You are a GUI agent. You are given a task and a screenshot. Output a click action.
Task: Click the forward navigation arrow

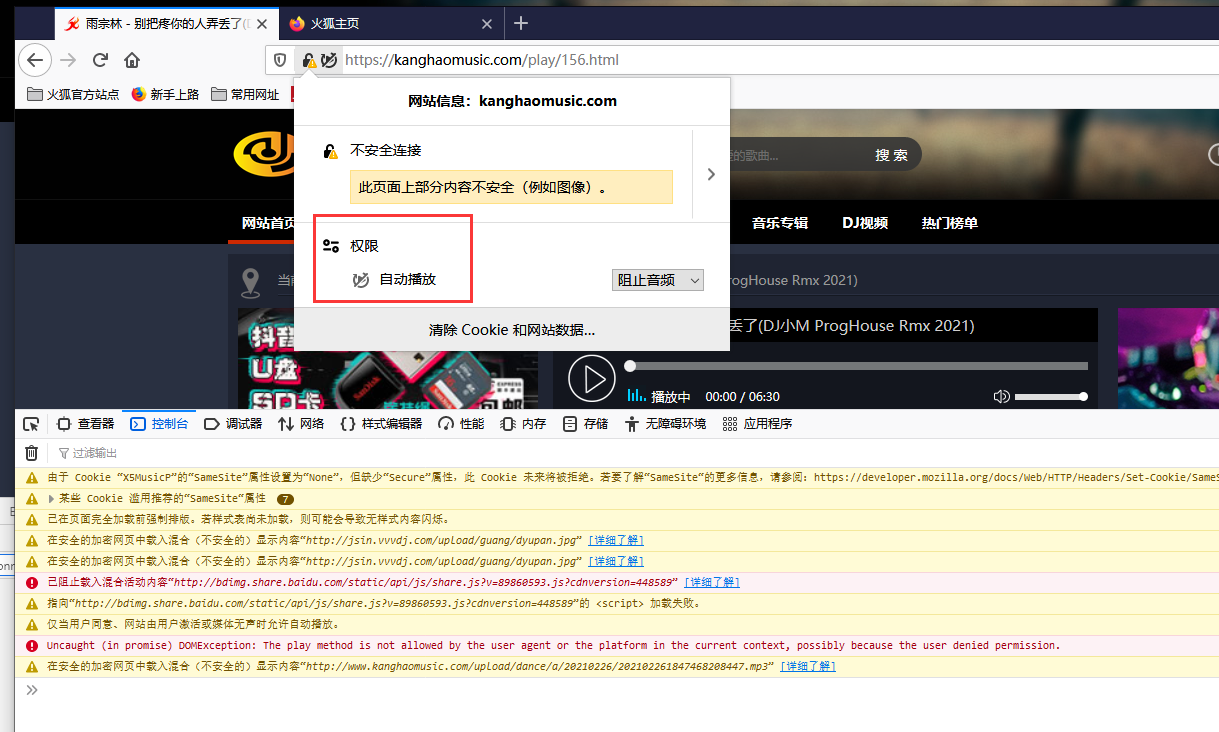(x=68, y=60)
